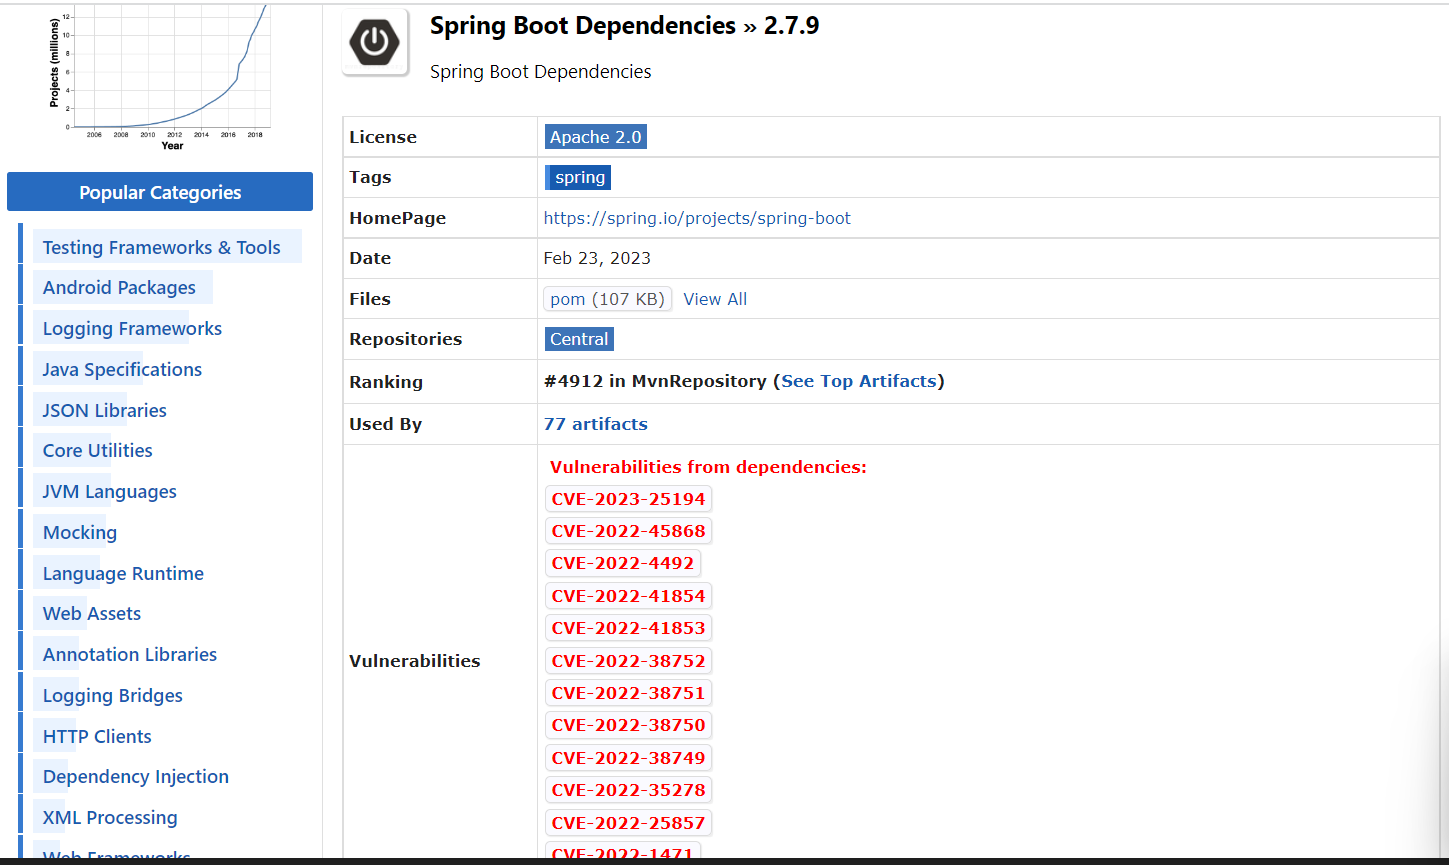Show the 77 artifacts using this dependency

tap(595, 423)
